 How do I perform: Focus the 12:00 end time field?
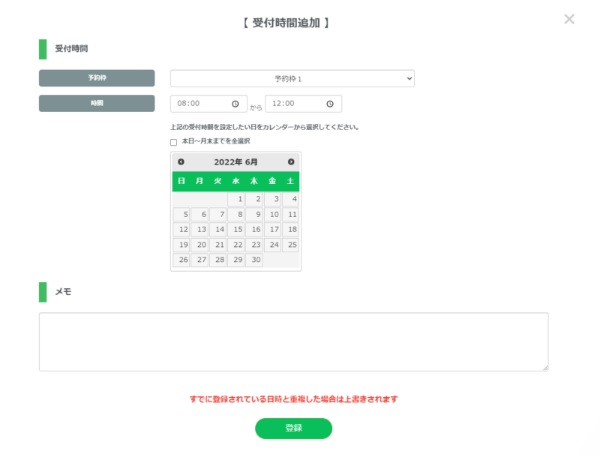(303, 104)
